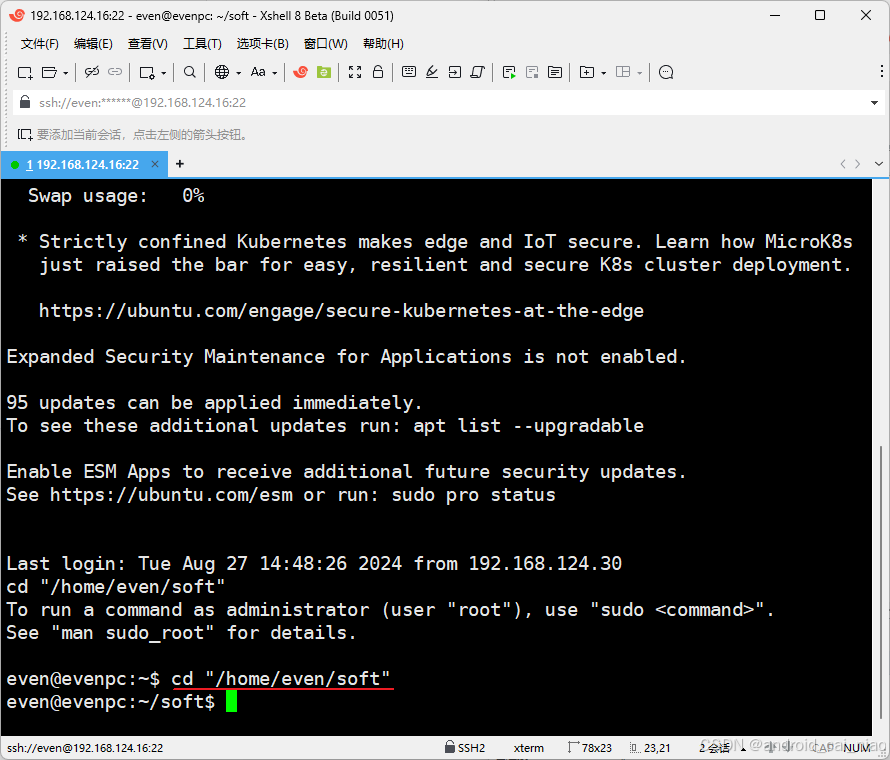
Task: Click the https://ubuntu.com/esm URL
Action: [x=171, y=495]
